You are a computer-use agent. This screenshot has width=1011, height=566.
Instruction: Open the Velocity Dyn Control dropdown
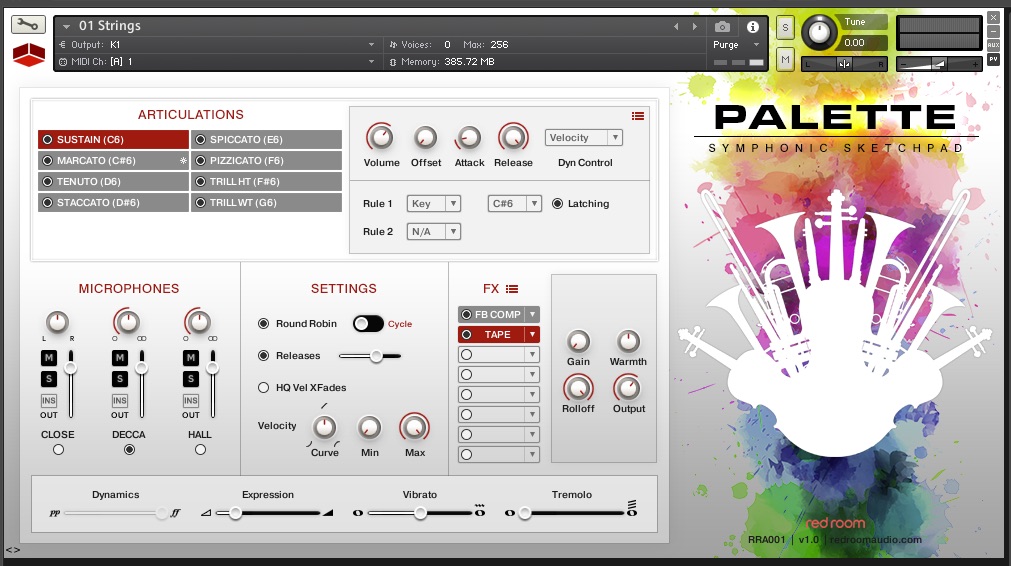click(584, 138)
